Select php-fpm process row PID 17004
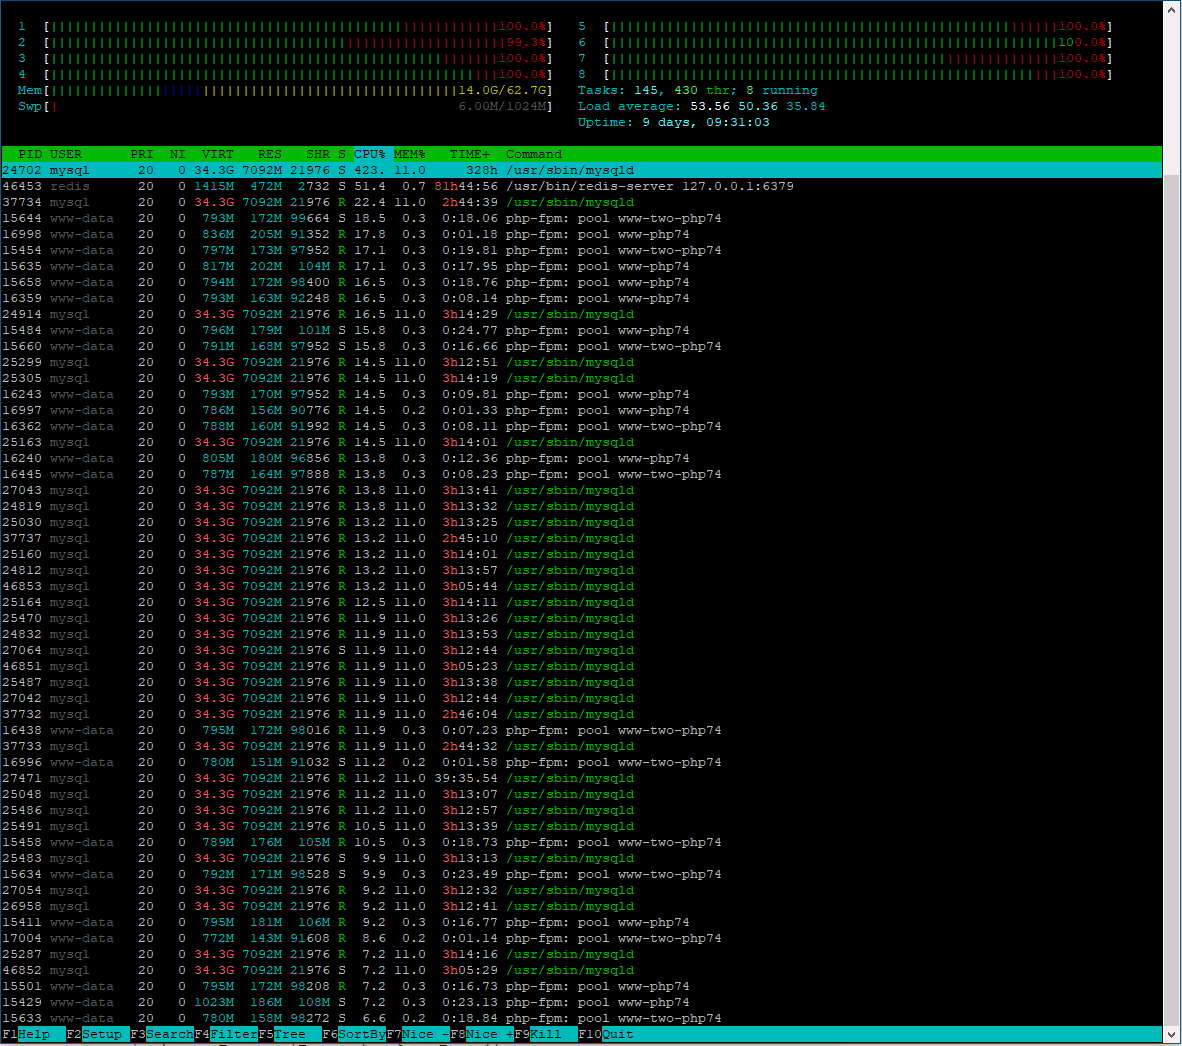This screenshot has width=1182, height=1046. (581, 938)
